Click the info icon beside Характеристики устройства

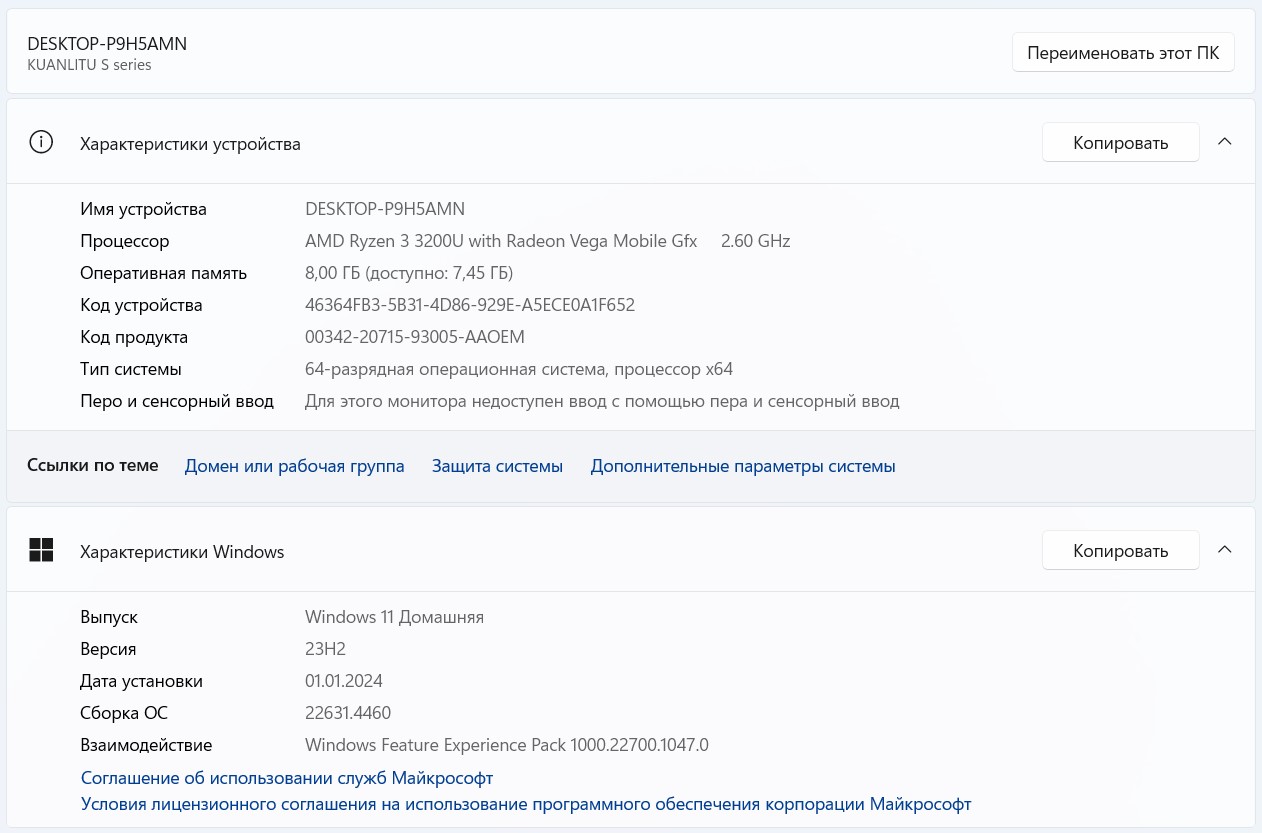[x=41, y=142]
